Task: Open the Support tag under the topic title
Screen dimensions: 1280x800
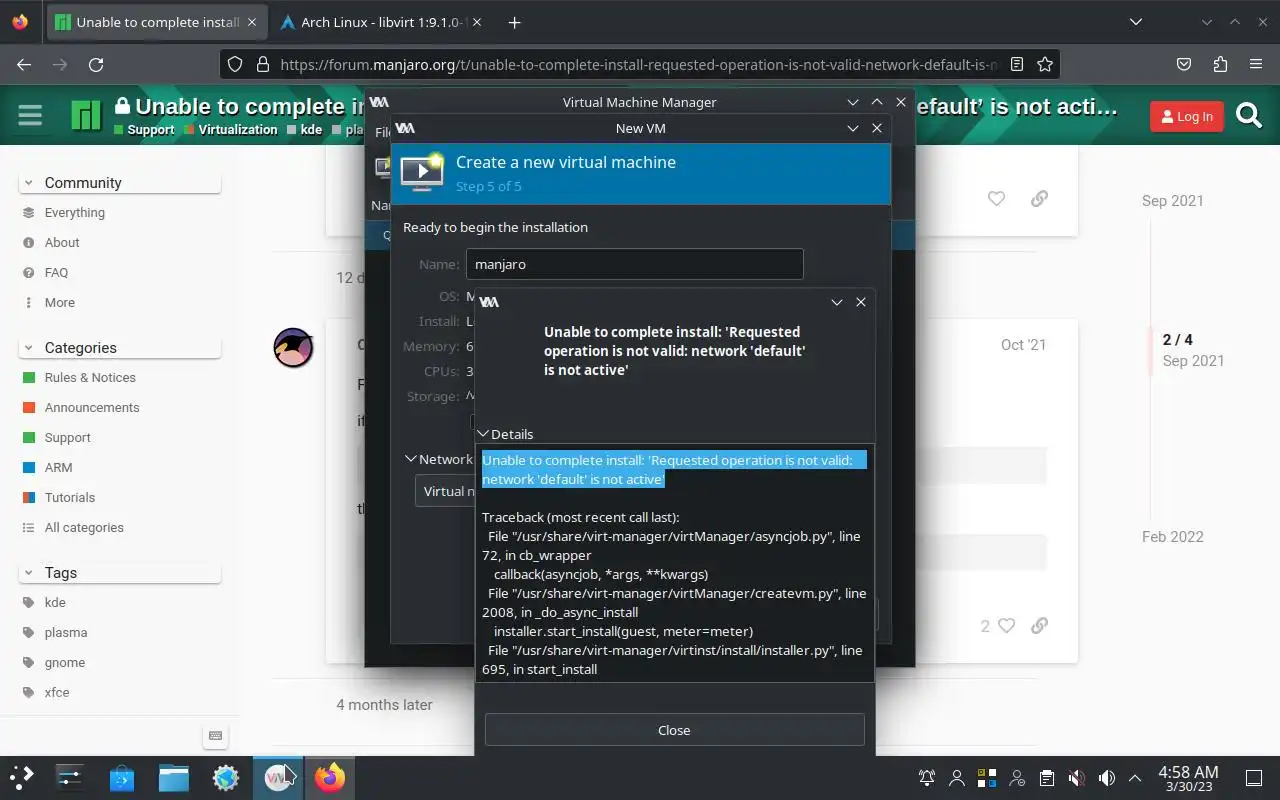Action: [x=144, y=130]
